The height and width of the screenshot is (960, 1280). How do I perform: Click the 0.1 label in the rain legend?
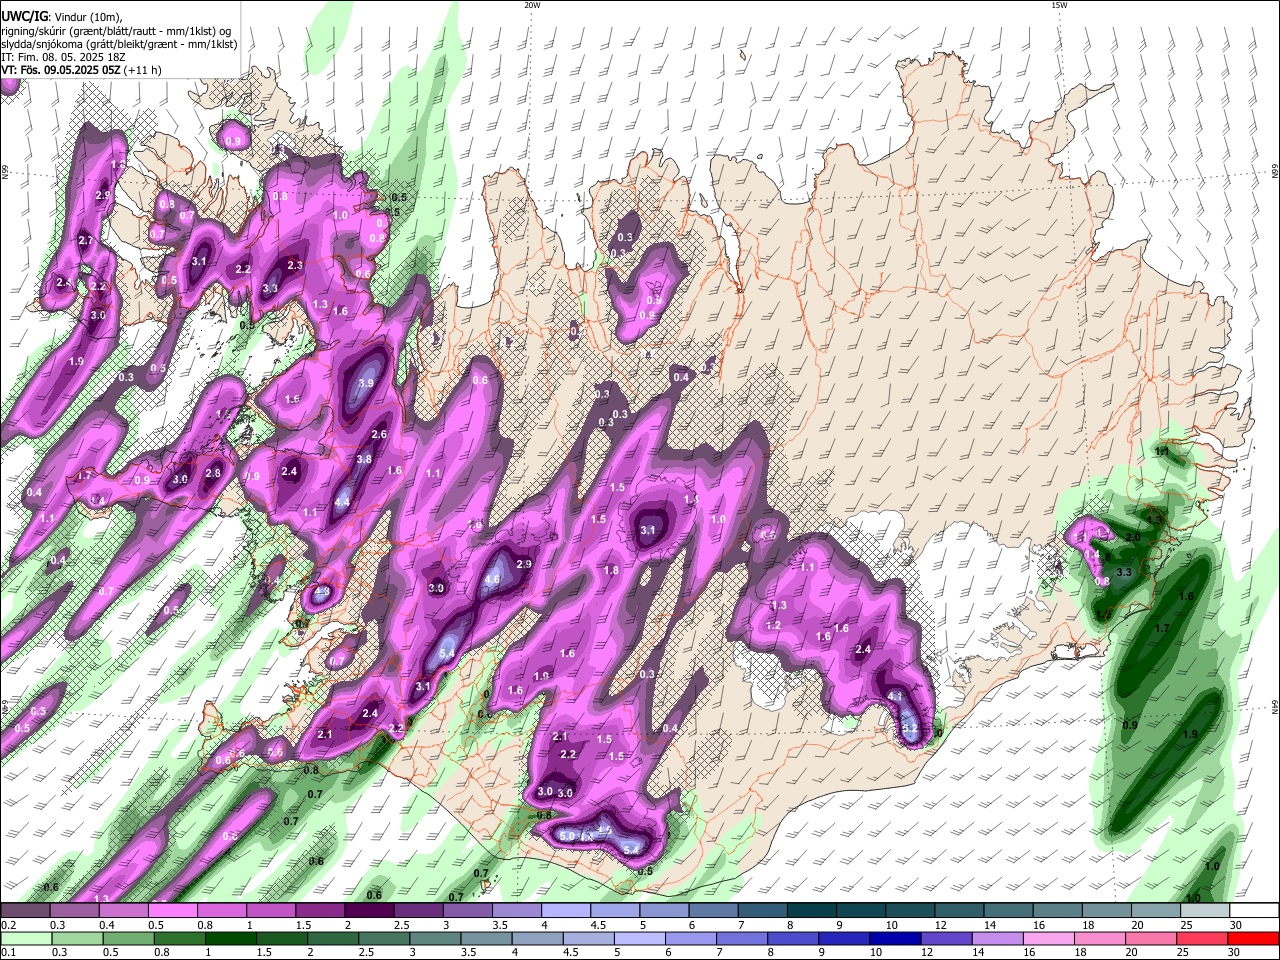8,953
